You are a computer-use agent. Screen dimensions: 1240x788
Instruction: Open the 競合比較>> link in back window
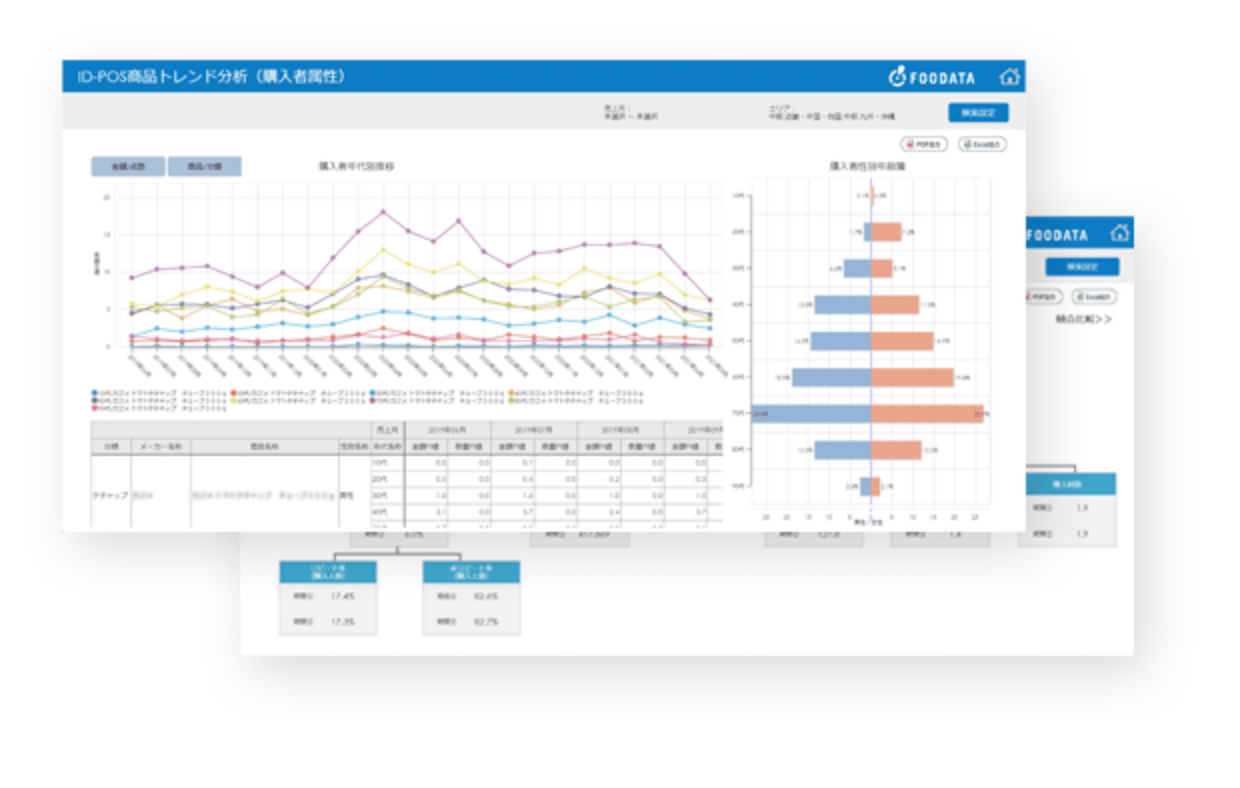(x=1084, y=320)
